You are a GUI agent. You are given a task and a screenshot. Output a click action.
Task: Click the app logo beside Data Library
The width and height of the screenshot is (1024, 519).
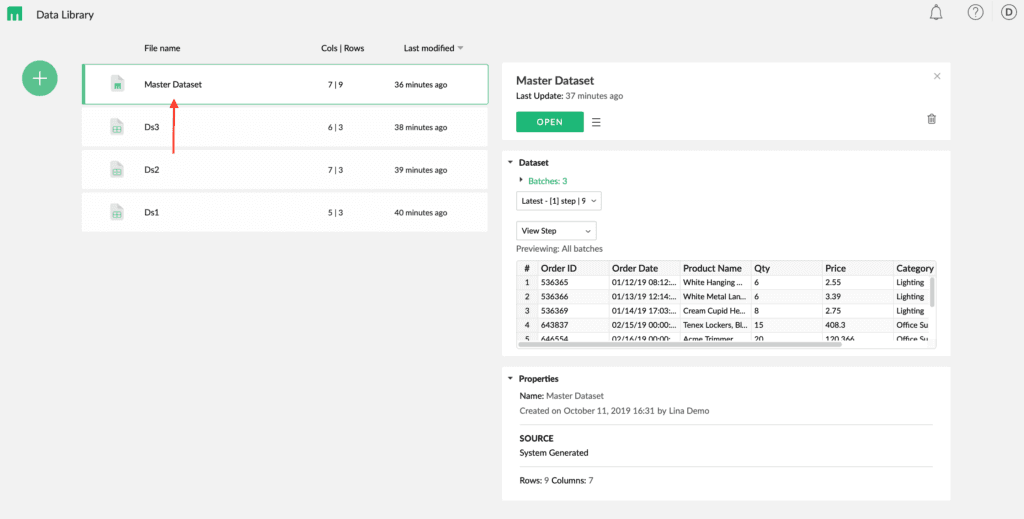point(14,14)
